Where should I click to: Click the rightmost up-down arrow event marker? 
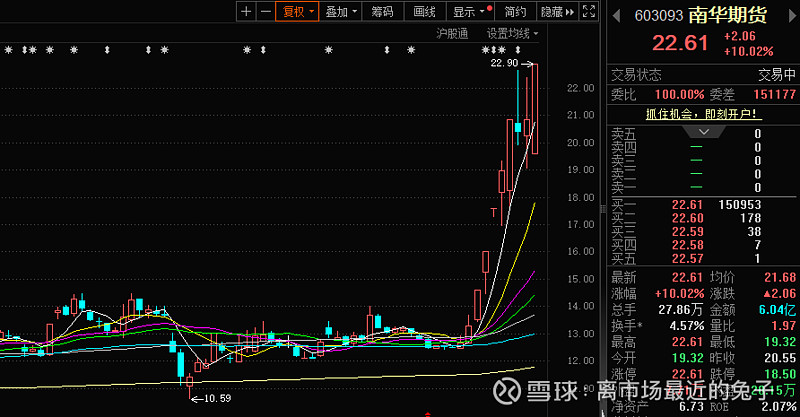[x=518, y=50]
